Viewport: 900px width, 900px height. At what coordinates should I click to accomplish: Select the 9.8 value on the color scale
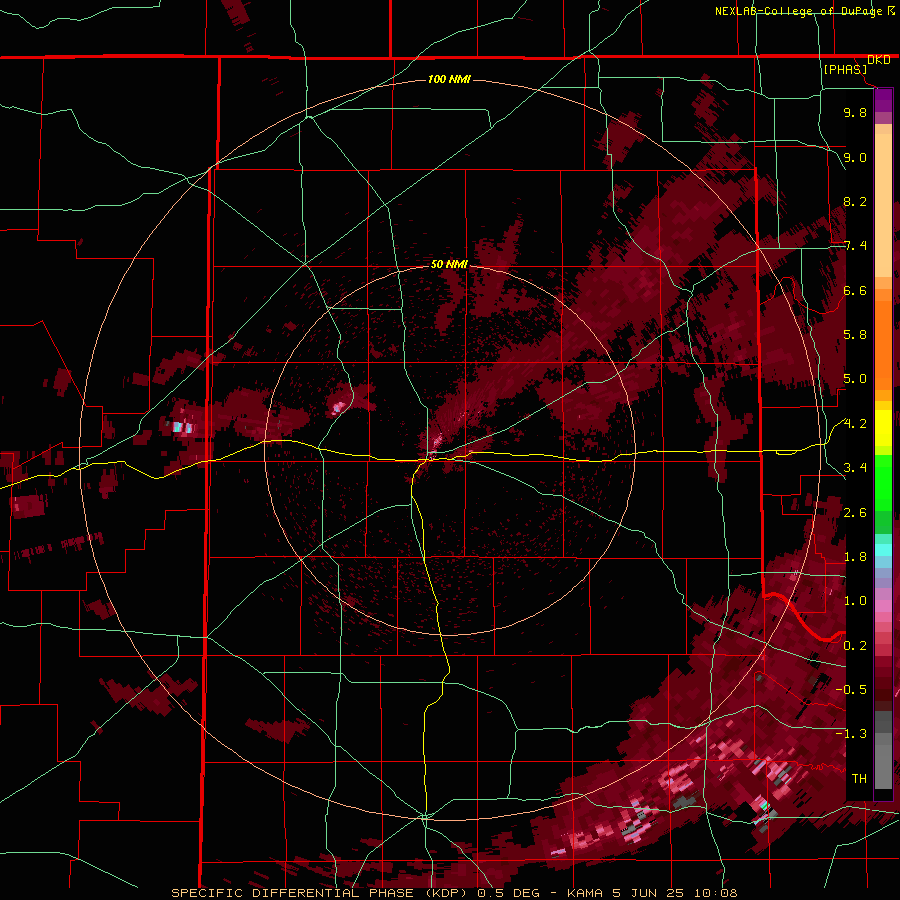[855, 112]
